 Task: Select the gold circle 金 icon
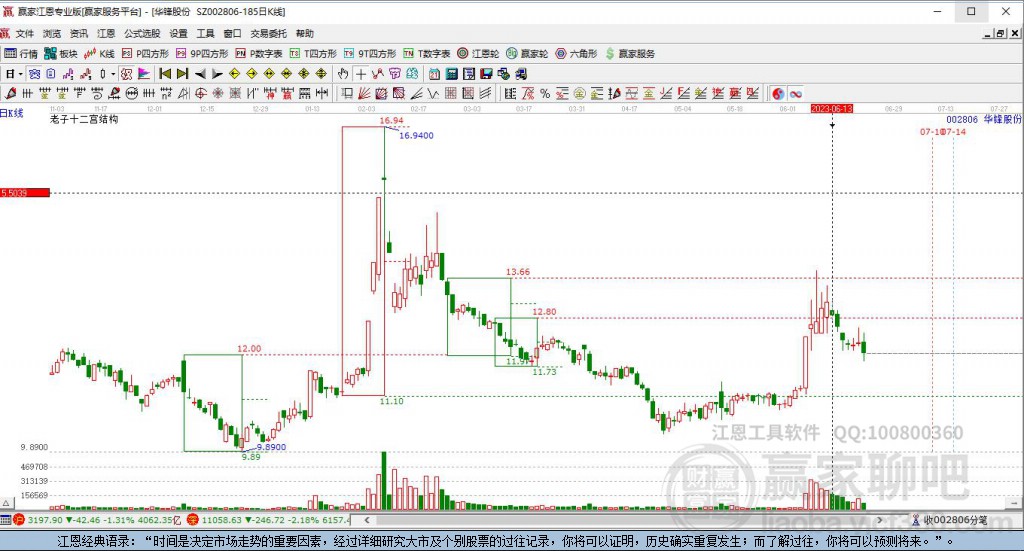tap(580, 93)
